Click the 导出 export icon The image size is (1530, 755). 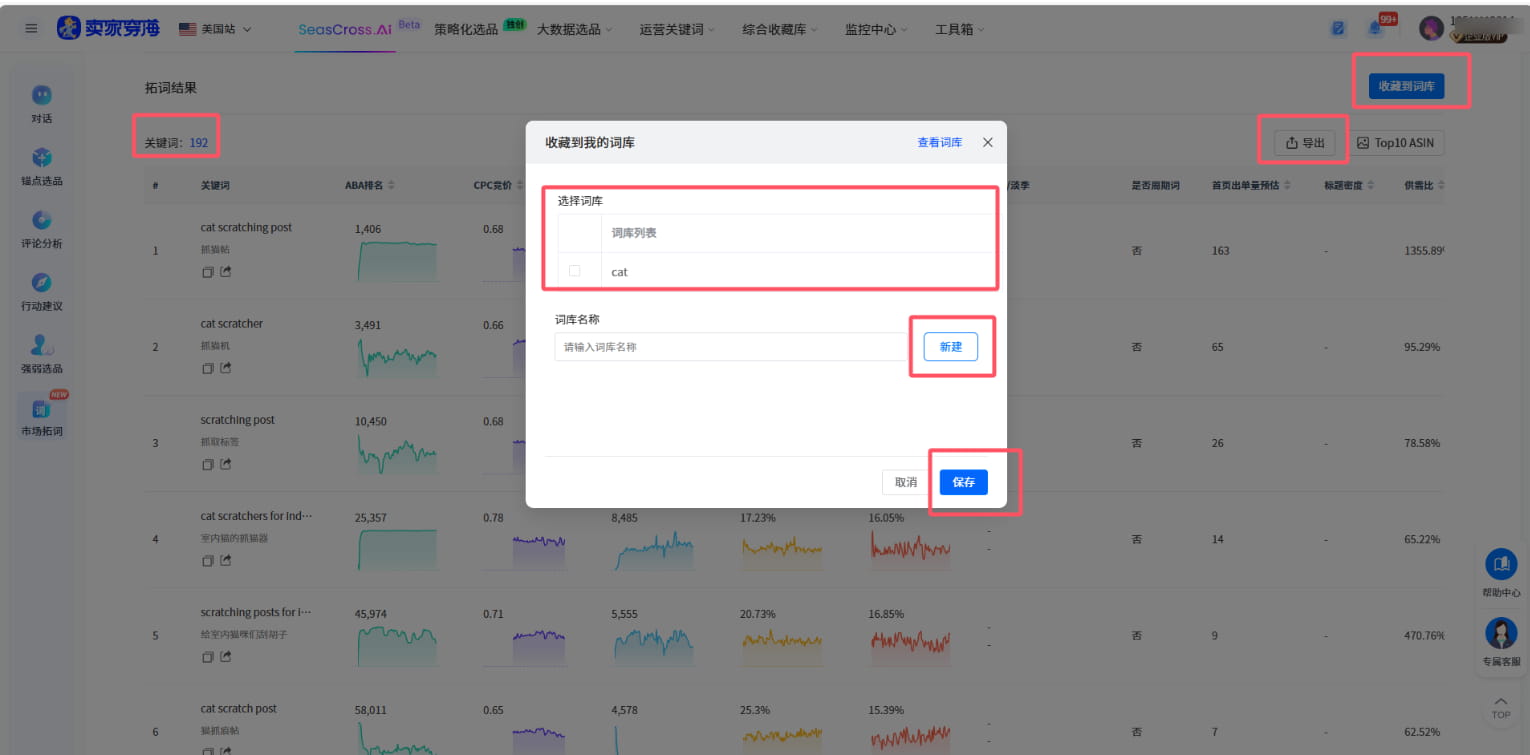pos(1303,142)
